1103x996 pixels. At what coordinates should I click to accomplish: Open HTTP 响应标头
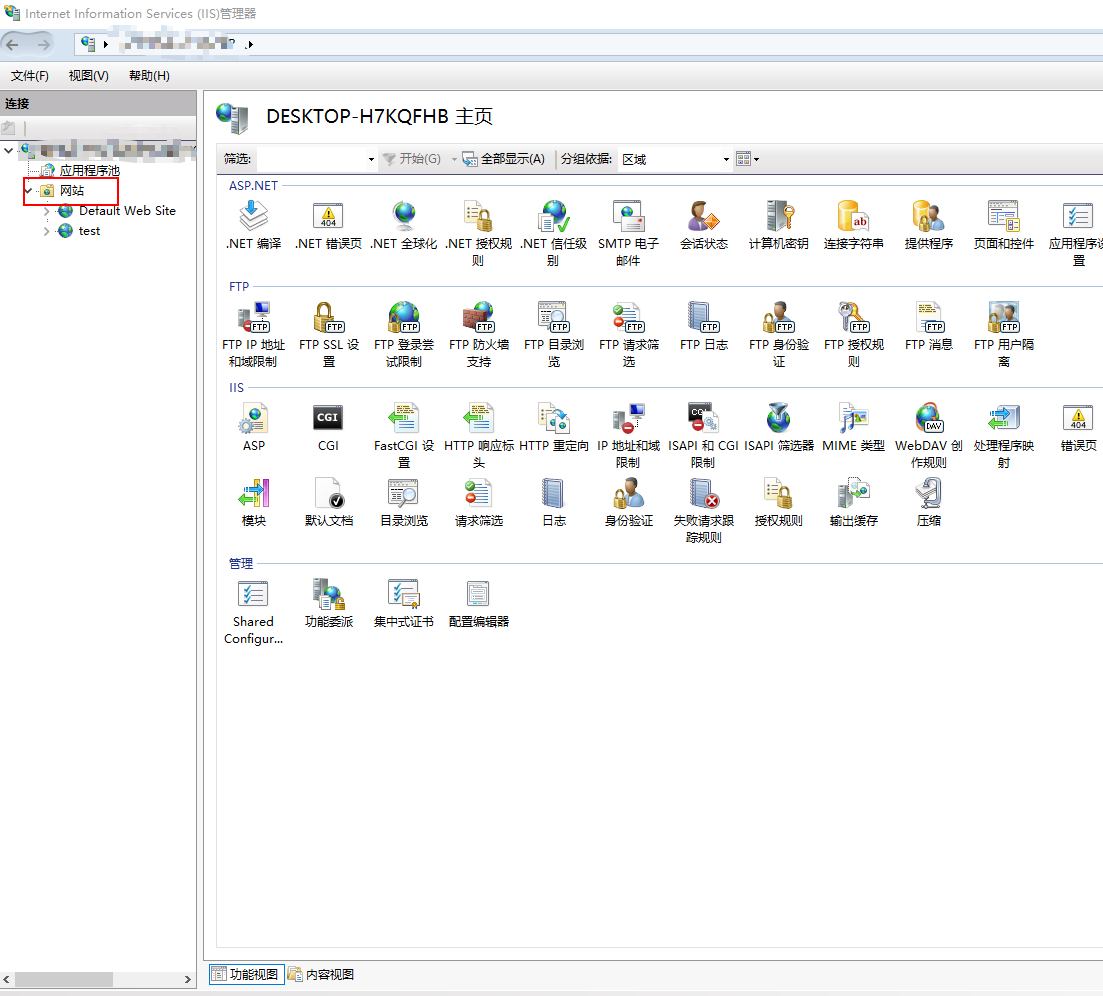pos(478,435)
